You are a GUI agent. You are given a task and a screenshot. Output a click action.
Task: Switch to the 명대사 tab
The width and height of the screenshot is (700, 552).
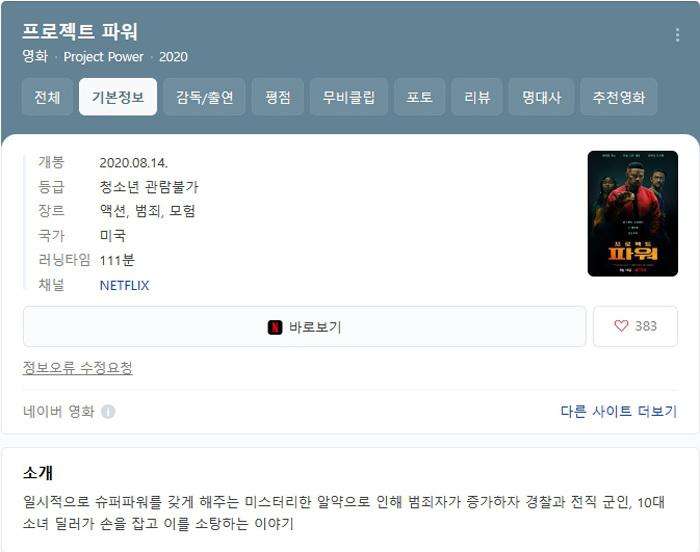point(541,97)
